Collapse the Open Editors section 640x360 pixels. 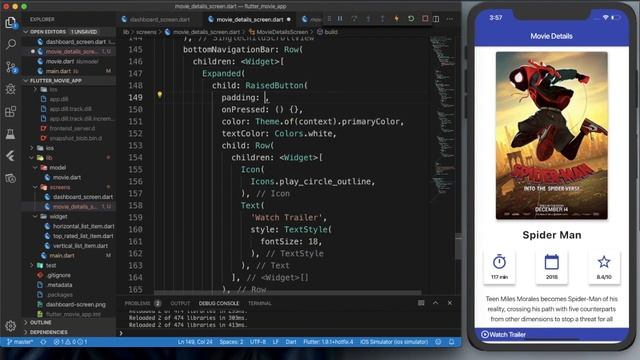click(69, 32)
